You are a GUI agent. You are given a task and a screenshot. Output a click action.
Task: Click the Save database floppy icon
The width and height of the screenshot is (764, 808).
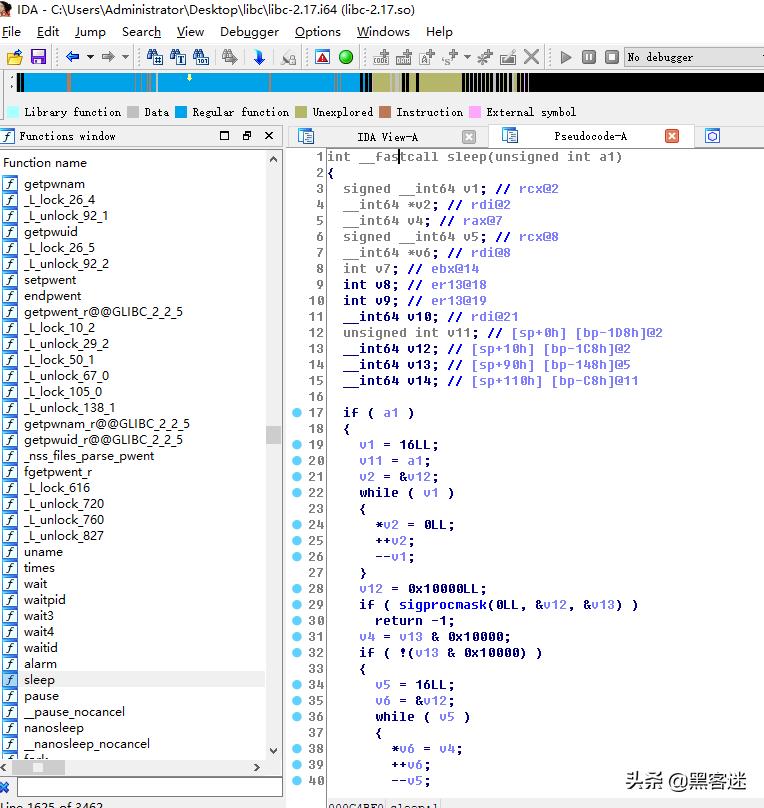(x=38, y=57)
